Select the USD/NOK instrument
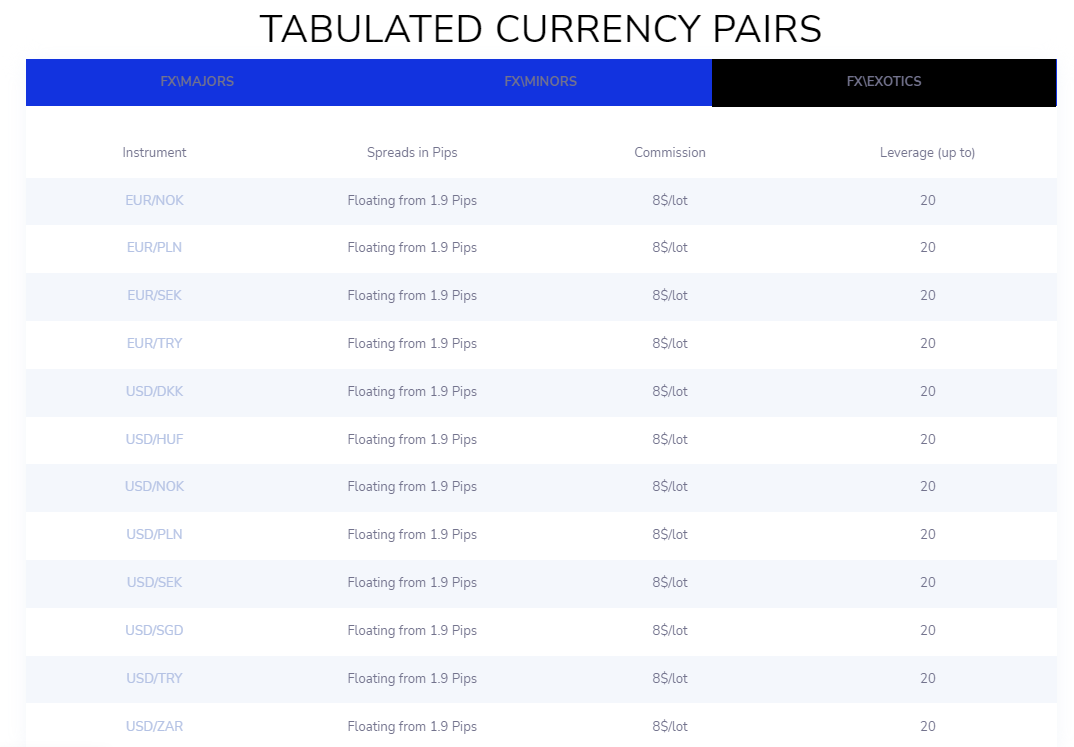The width and height of the screenshot is (1074, 747). click(x=154, y=487)
